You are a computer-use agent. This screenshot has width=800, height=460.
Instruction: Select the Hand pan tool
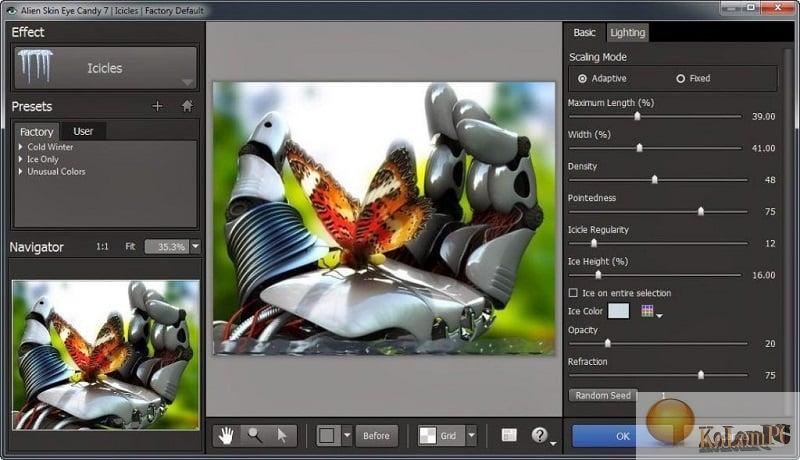(227, 436)
